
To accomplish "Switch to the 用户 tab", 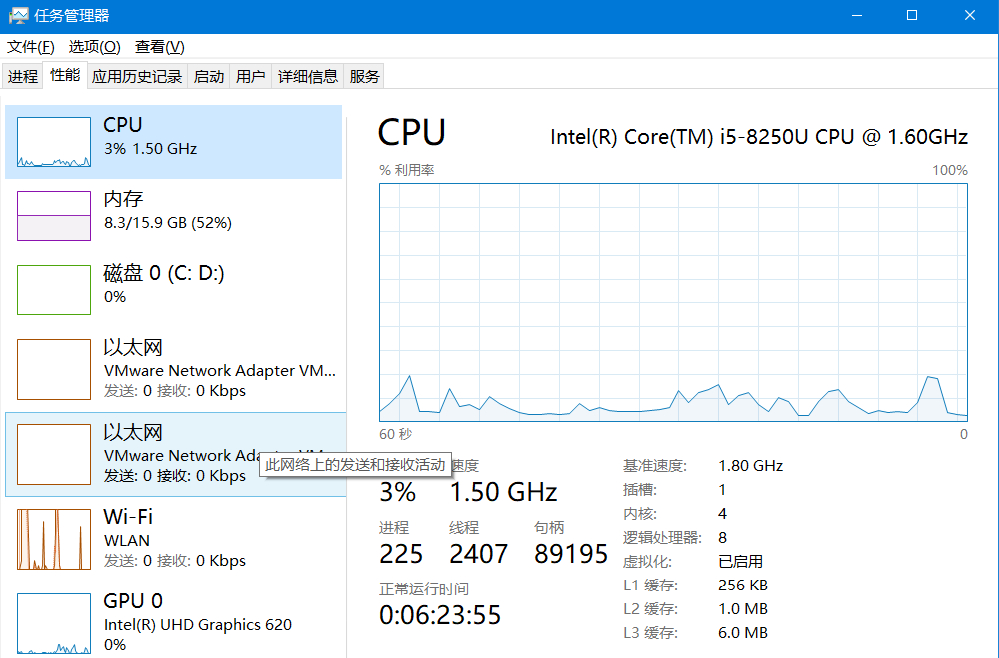I will tap(251, 77).
